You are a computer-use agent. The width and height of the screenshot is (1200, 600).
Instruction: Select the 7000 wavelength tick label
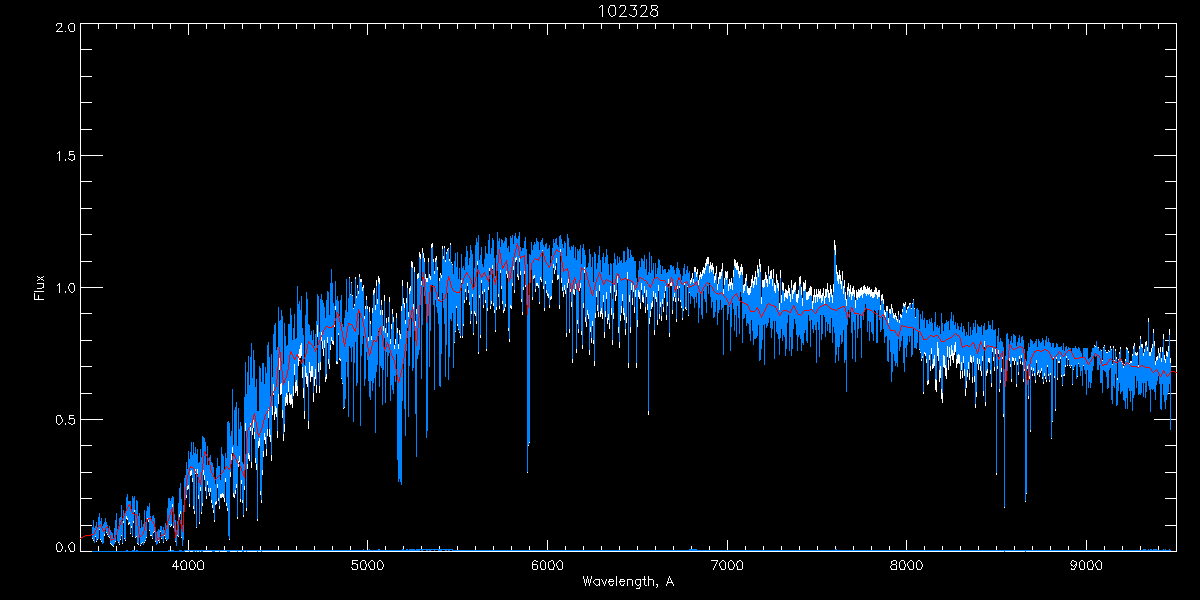click(x=727, y=565)
